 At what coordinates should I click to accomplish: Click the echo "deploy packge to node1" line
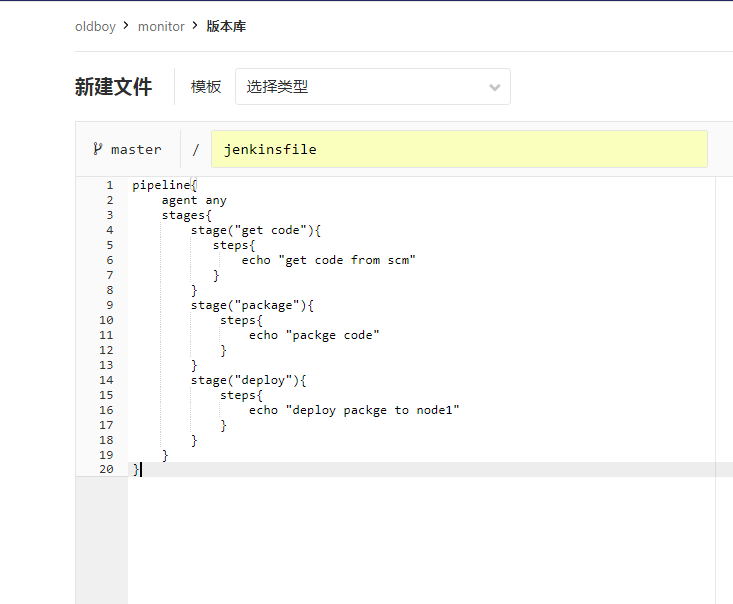(x=354, y=410)
